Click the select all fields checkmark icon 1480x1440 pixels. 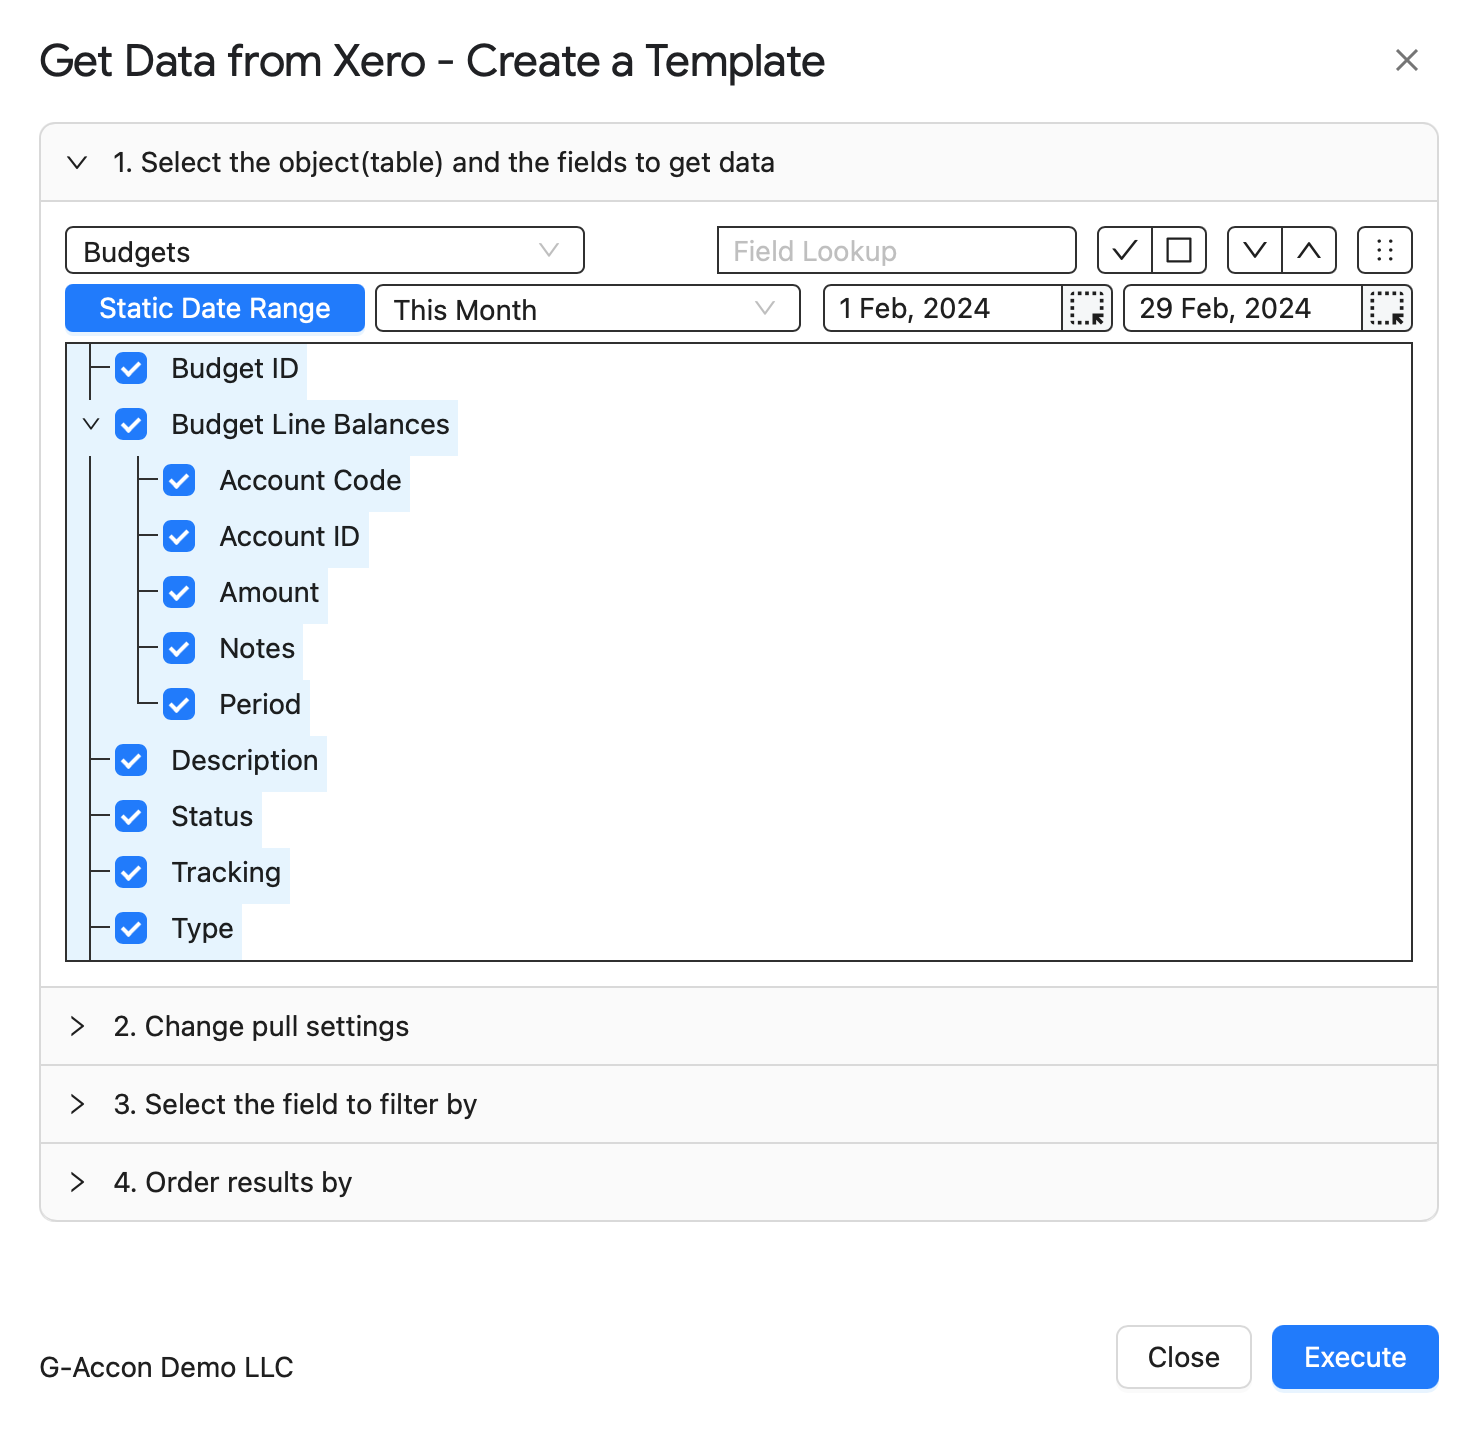(1125, 250)
